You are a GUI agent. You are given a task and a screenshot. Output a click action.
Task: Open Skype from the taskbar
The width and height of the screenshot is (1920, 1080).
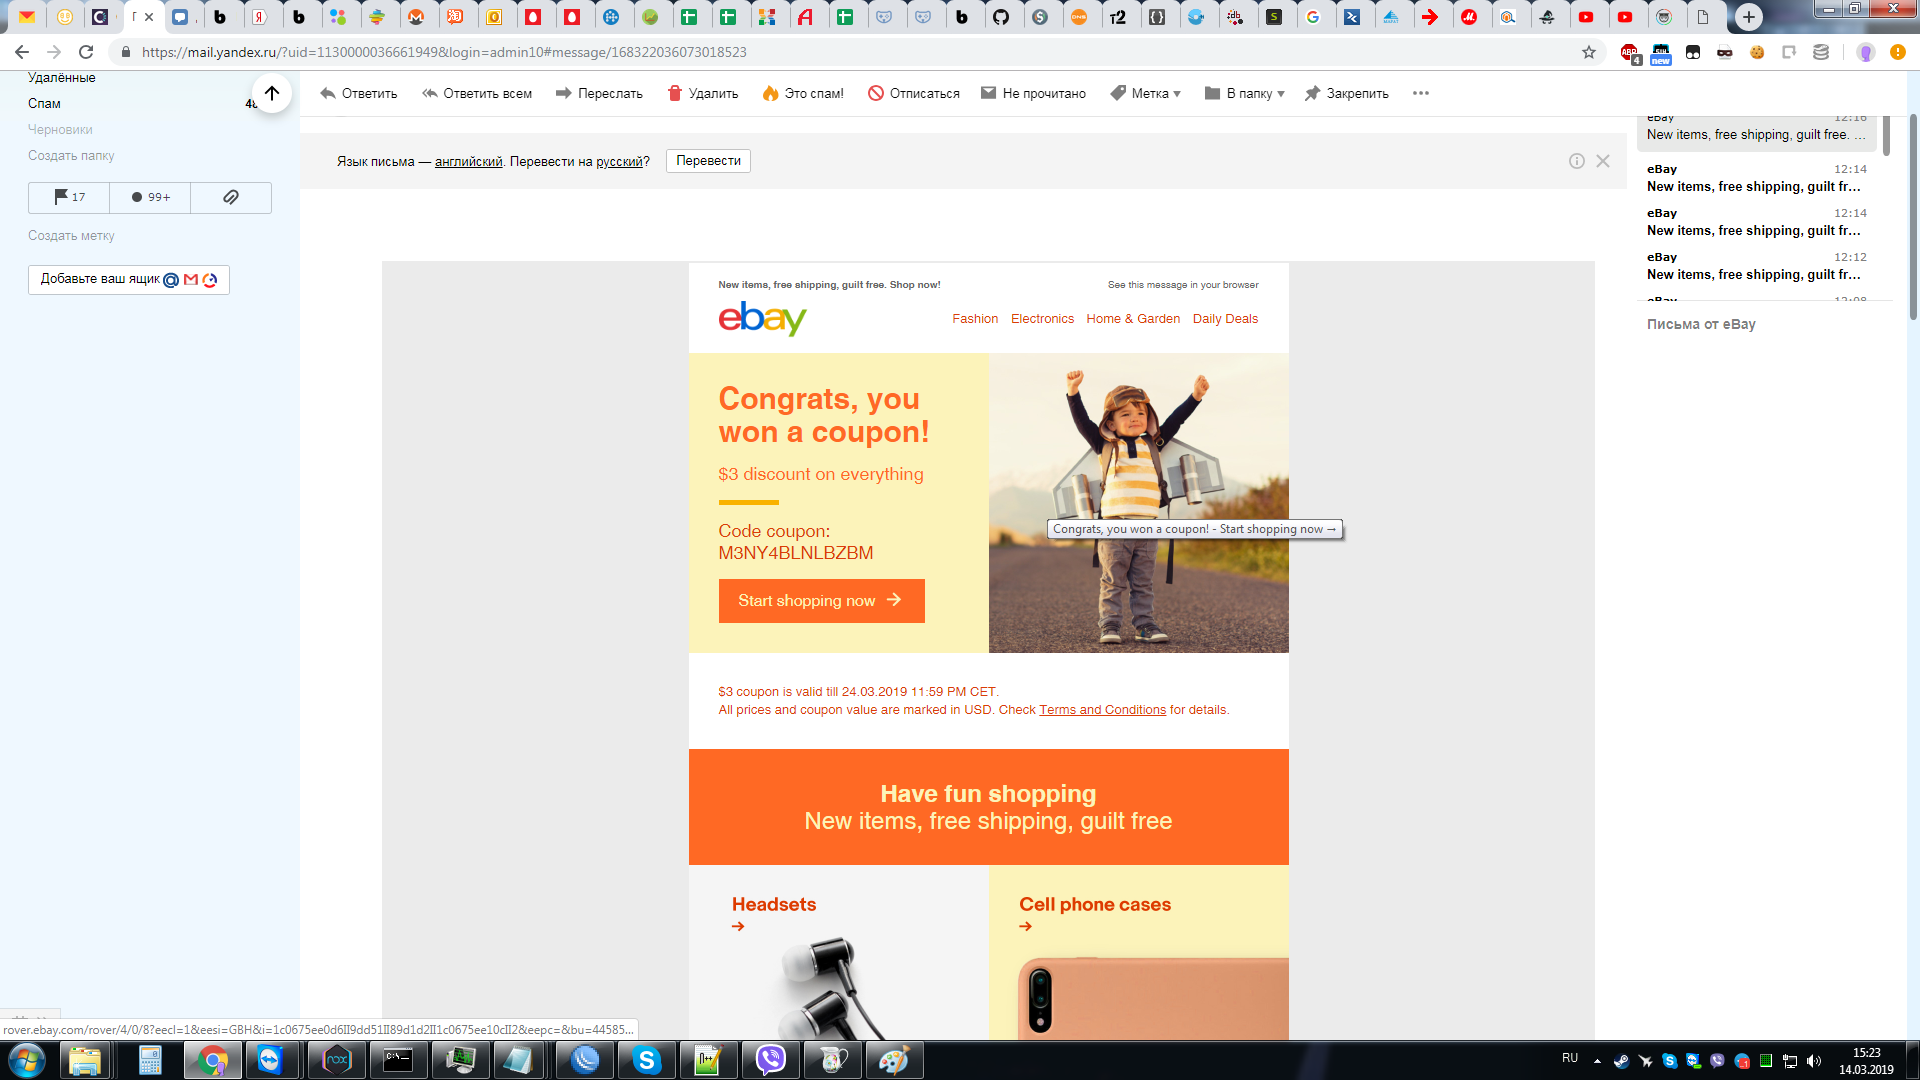point(646,1060)
